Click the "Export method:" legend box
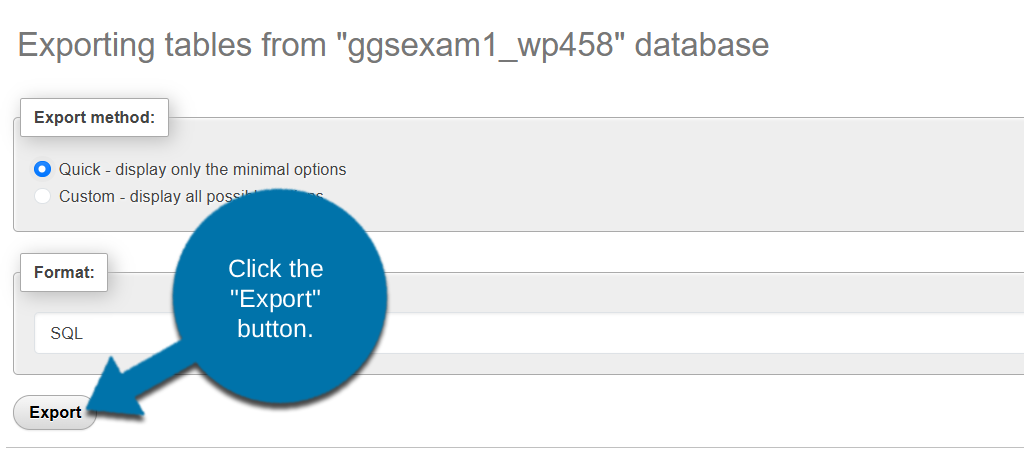 (x=94, y=117)
